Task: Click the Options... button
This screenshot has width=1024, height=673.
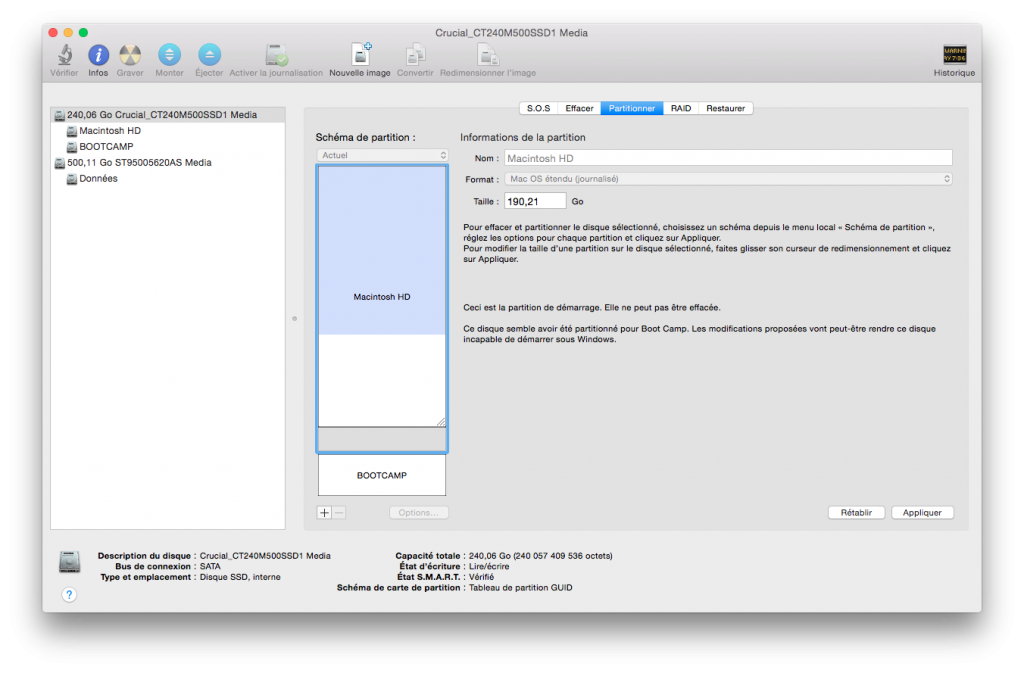Action: 419,512
